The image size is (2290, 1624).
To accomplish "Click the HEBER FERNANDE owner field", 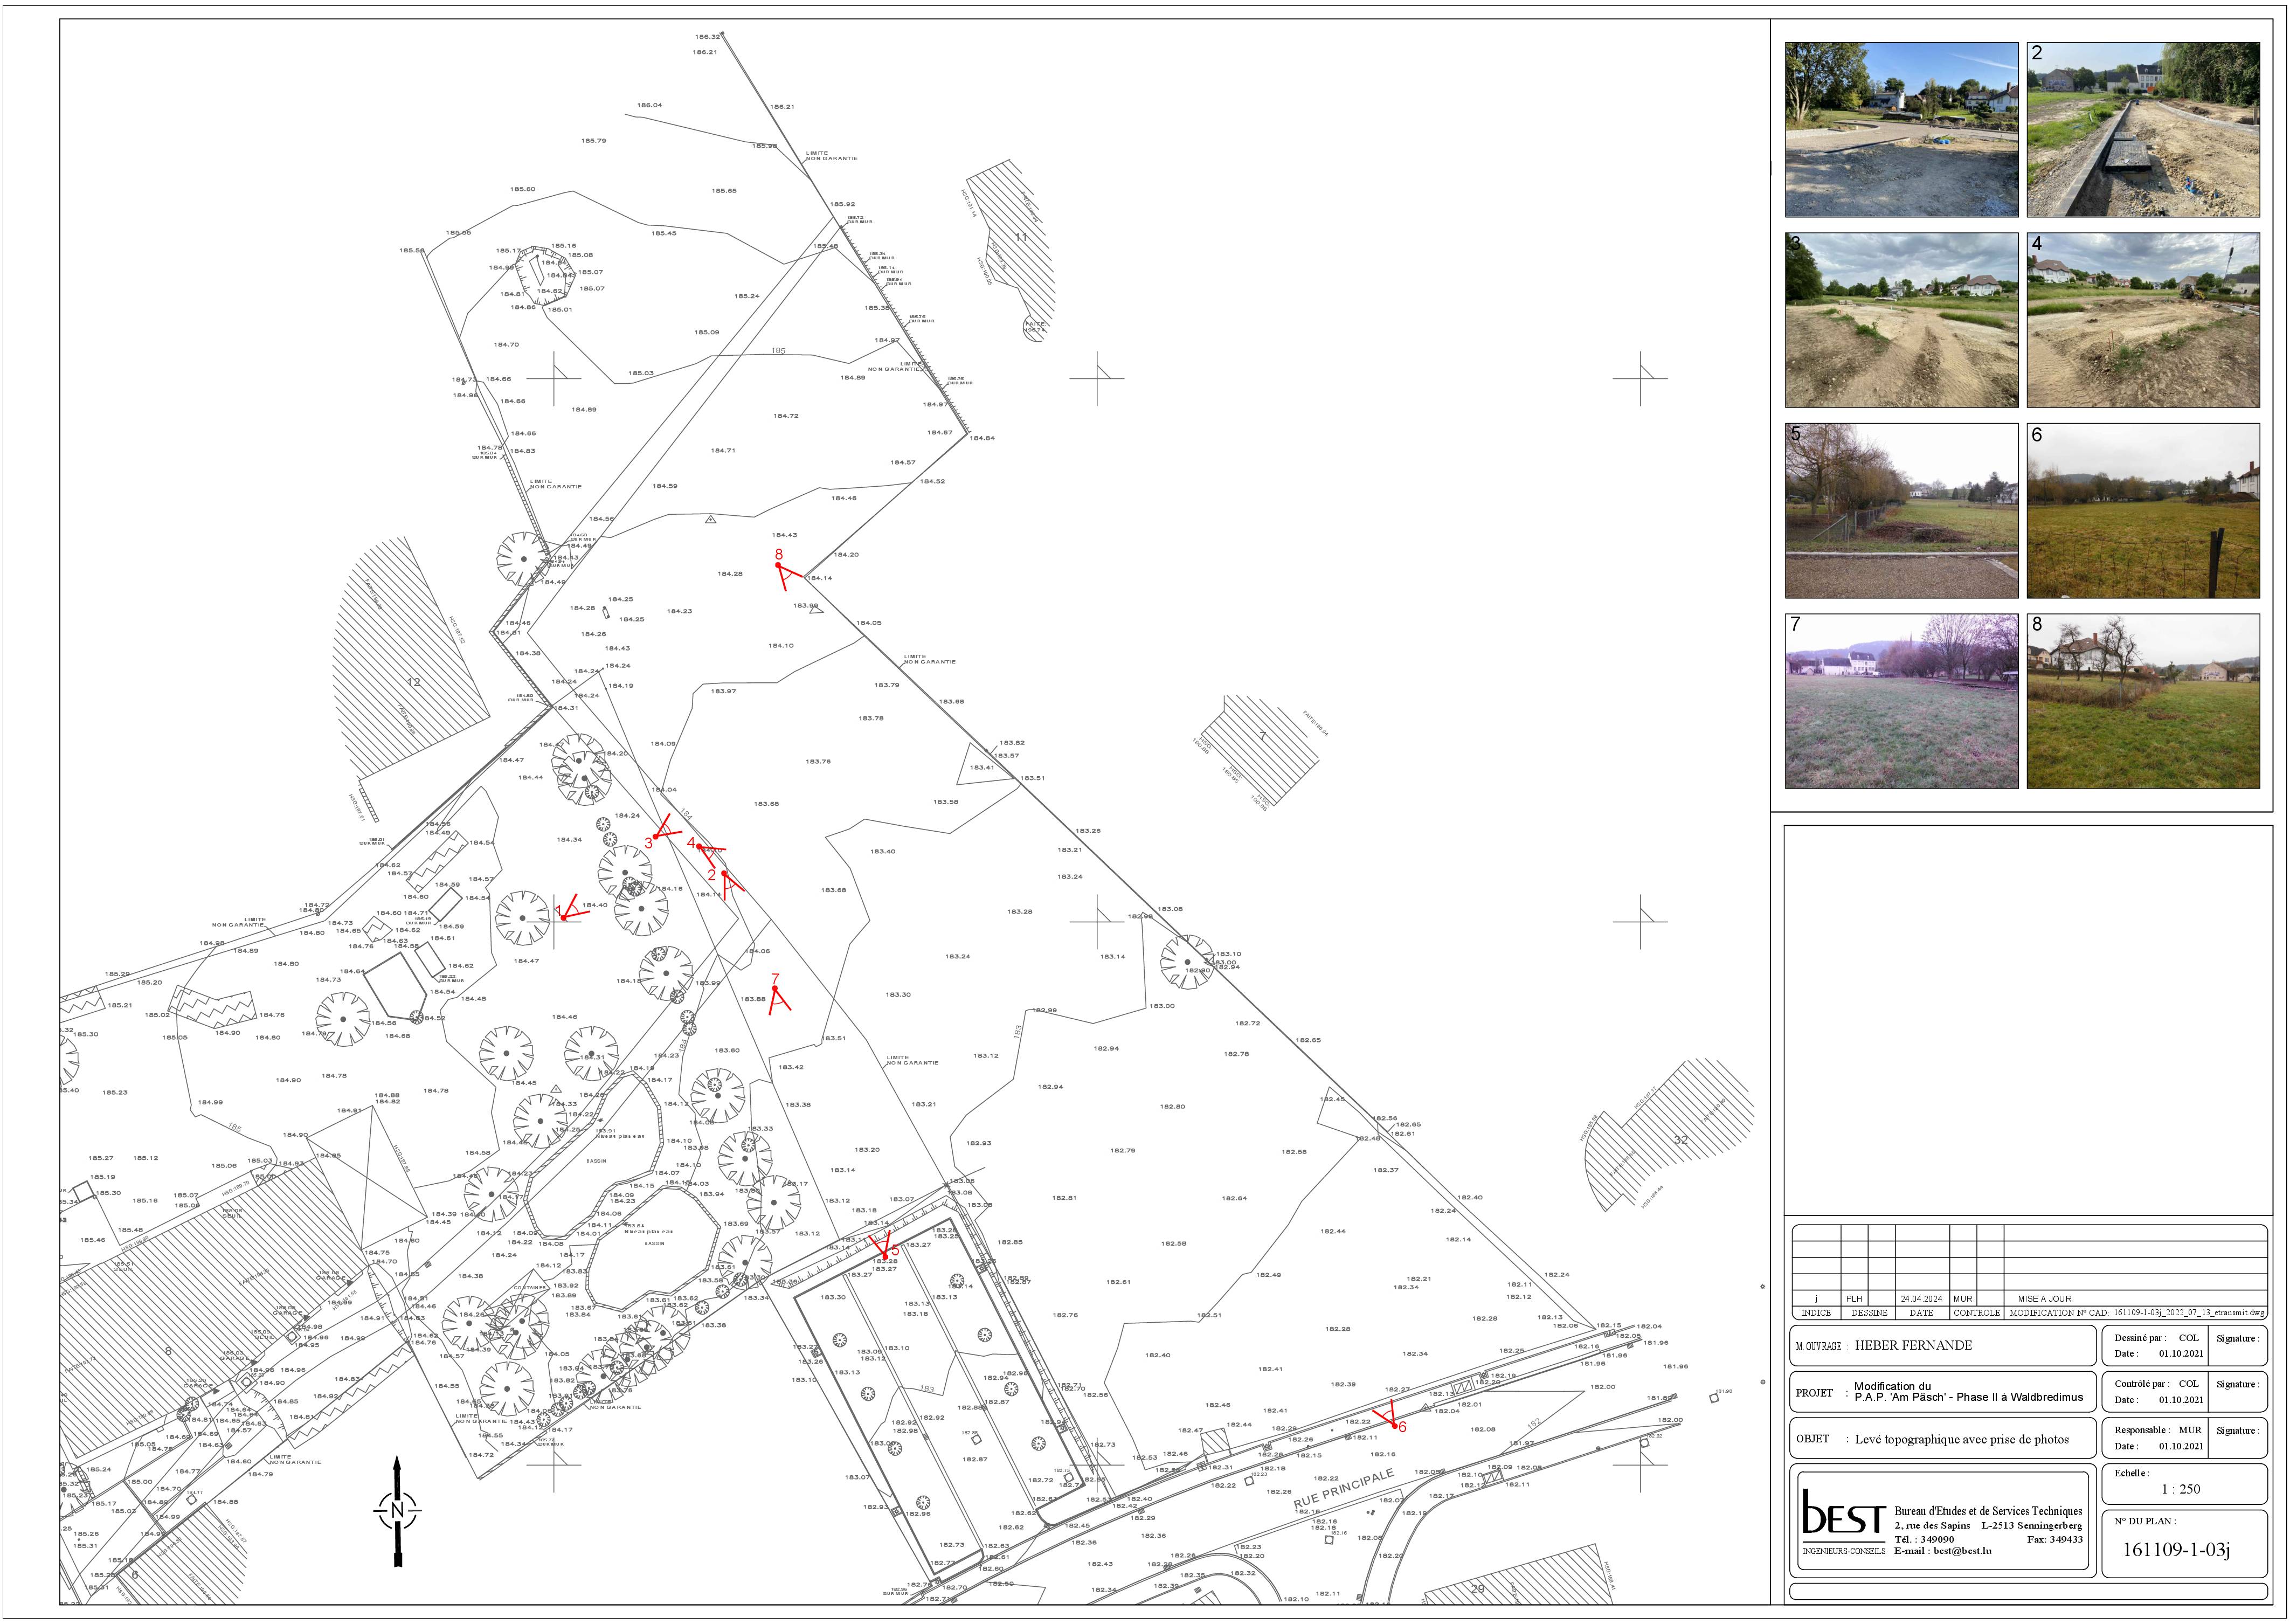I will pyautogui.click(x=1913, y=1345).
